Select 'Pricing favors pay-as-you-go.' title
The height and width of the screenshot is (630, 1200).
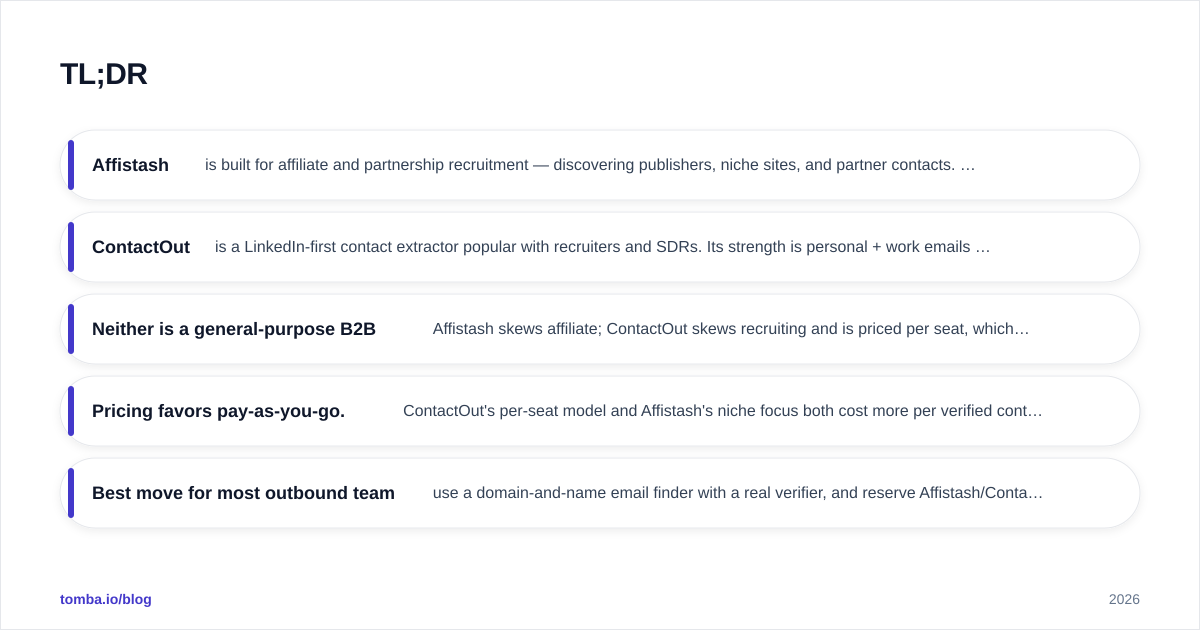(218, 411)
